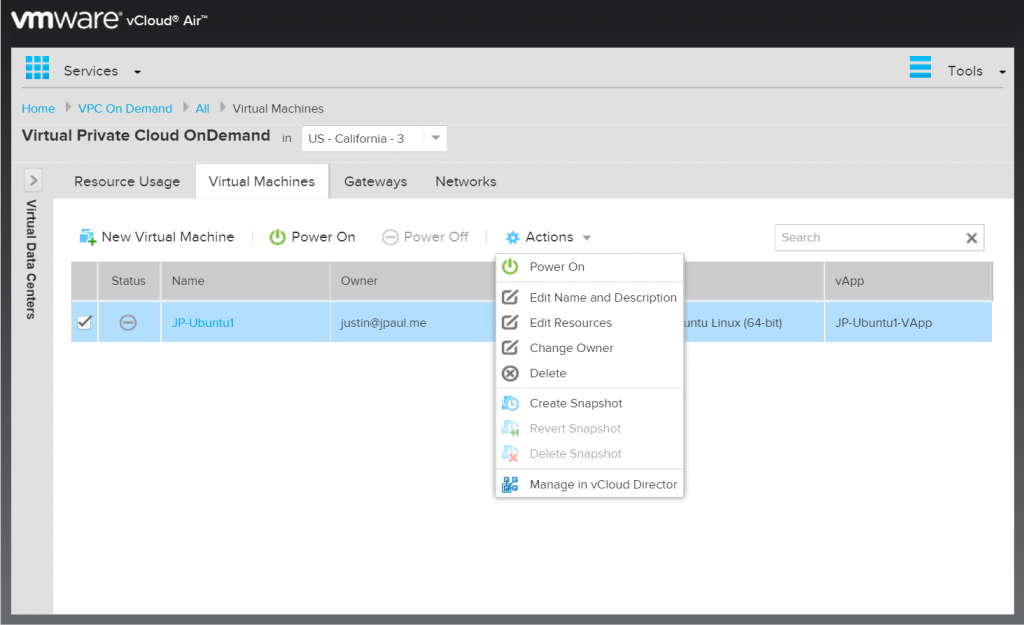Choose Power On from the Actions menu
The width and height of the screenshot is (1024, 625).
[x=590, y=266]
